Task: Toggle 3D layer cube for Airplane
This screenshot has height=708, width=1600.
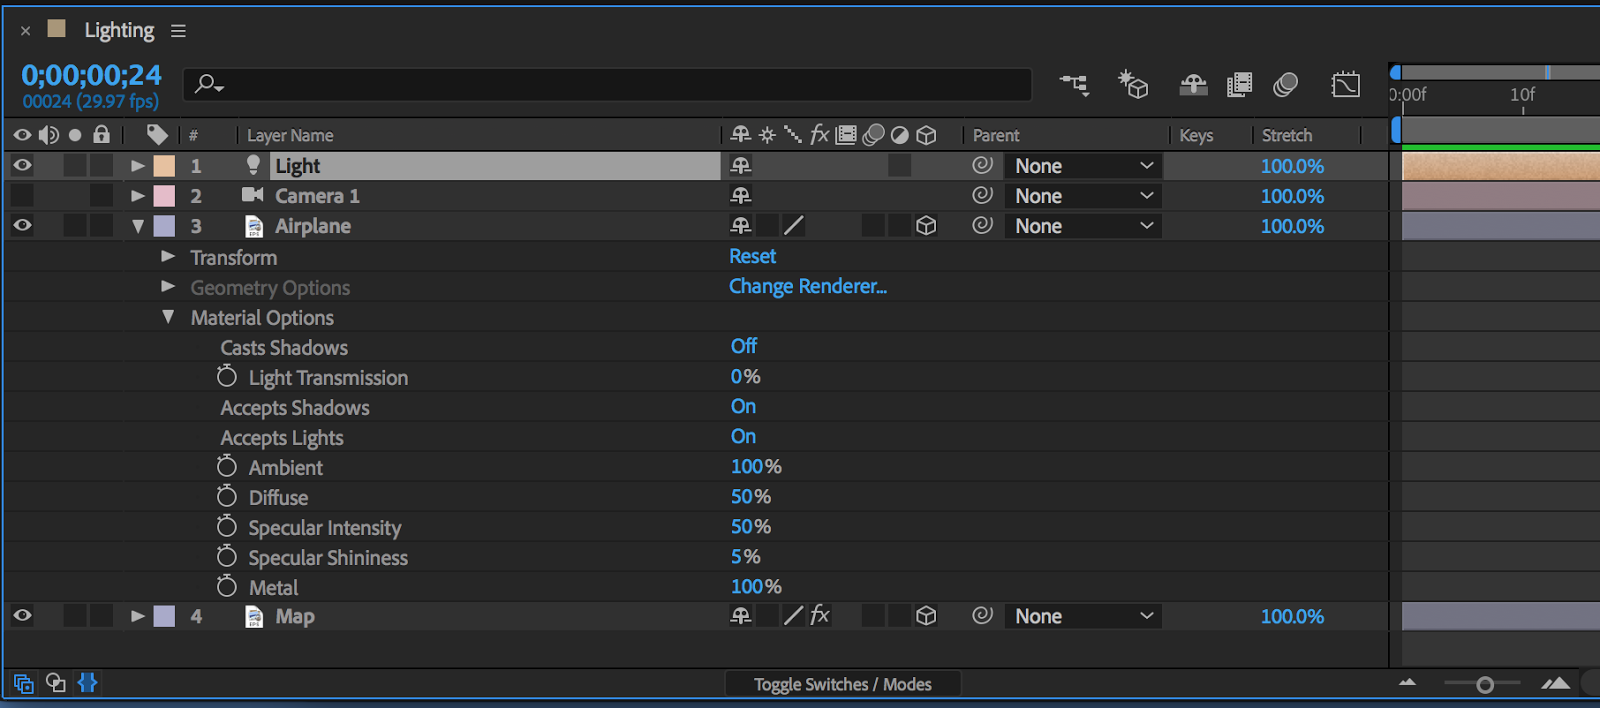Action: point(926,226)
